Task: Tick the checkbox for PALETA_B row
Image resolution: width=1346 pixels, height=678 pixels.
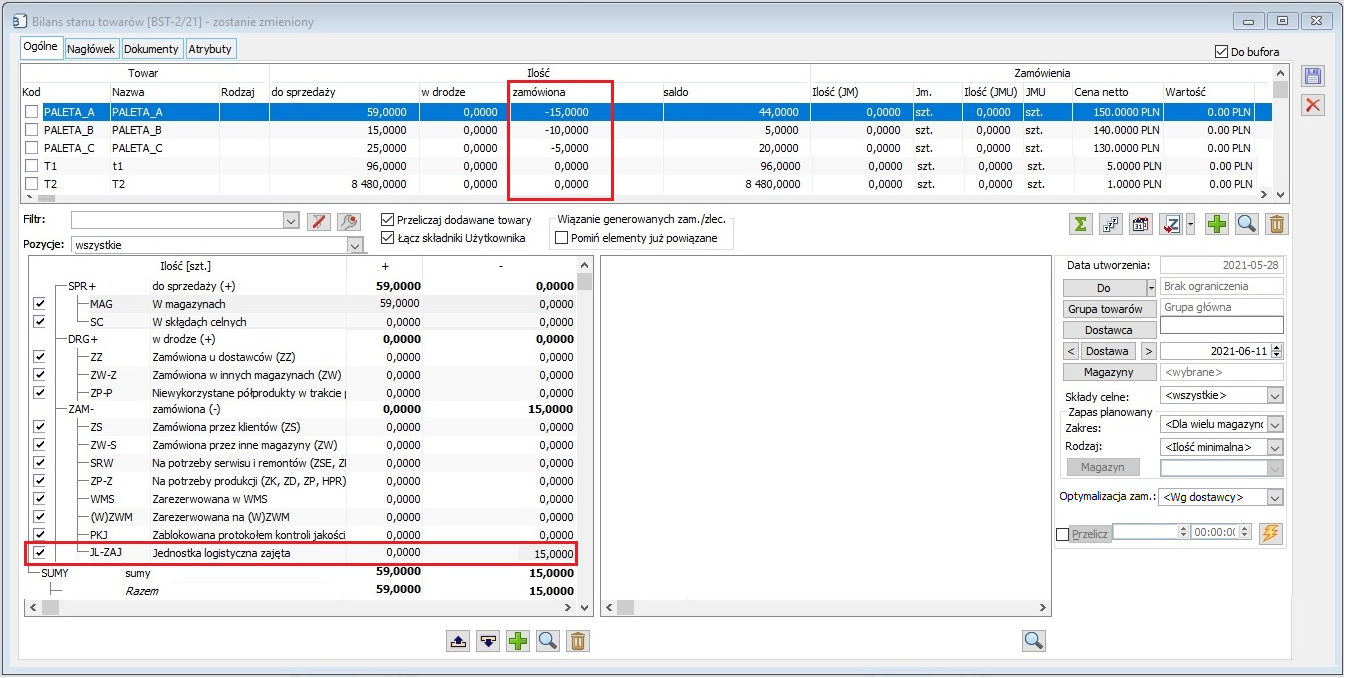Action: pos(32,130)
